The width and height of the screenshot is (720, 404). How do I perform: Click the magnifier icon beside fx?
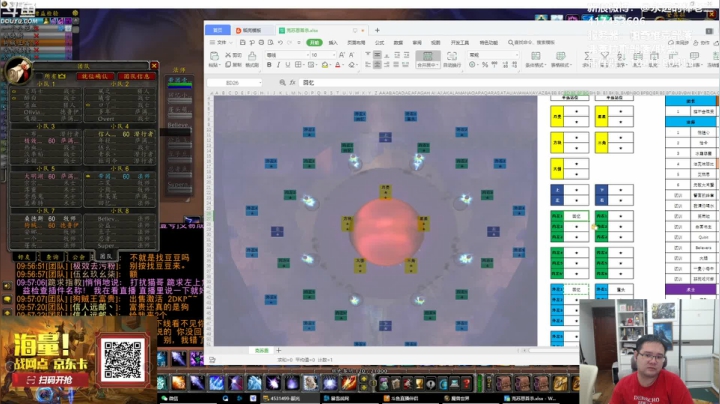(282, 83)
